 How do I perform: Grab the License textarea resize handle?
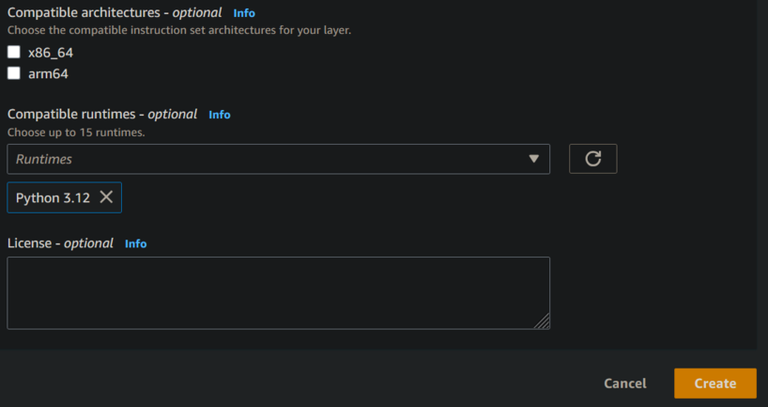click(543, 322)
